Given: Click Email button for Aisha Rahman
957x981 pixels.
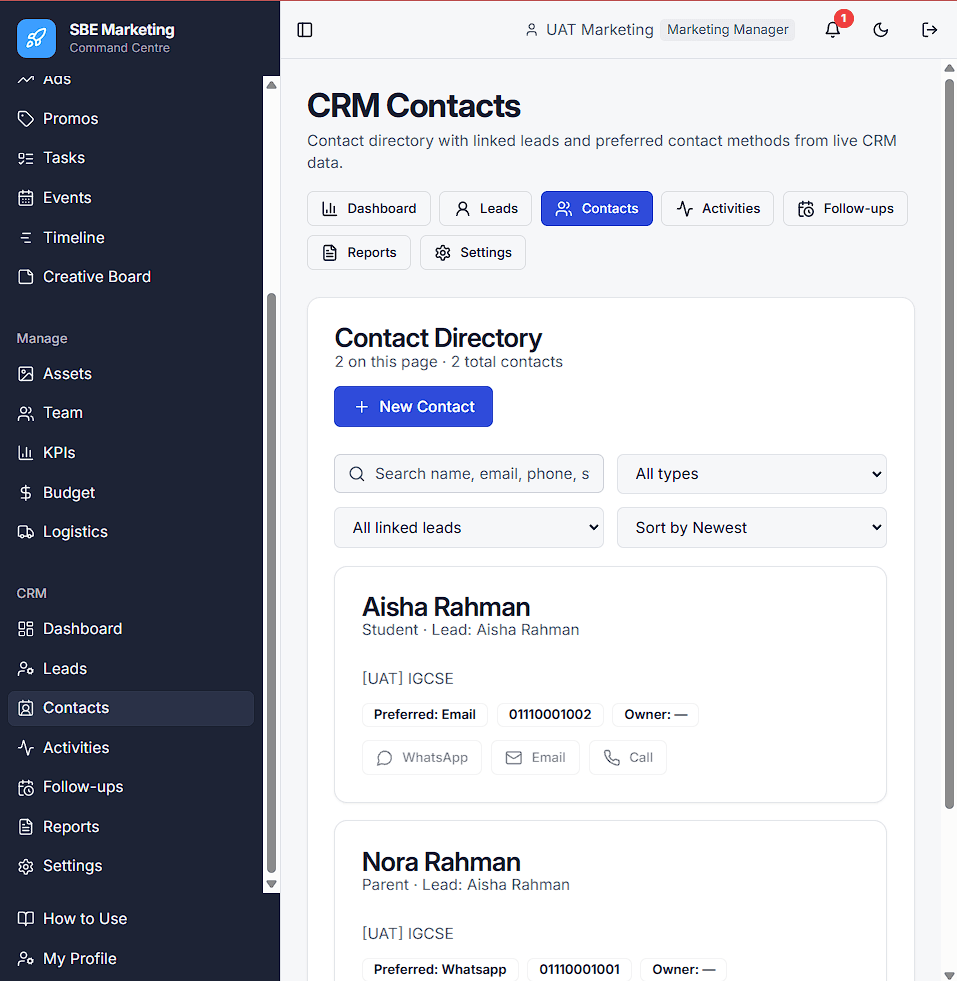Looking at the screenshot, I should (535, 758).
